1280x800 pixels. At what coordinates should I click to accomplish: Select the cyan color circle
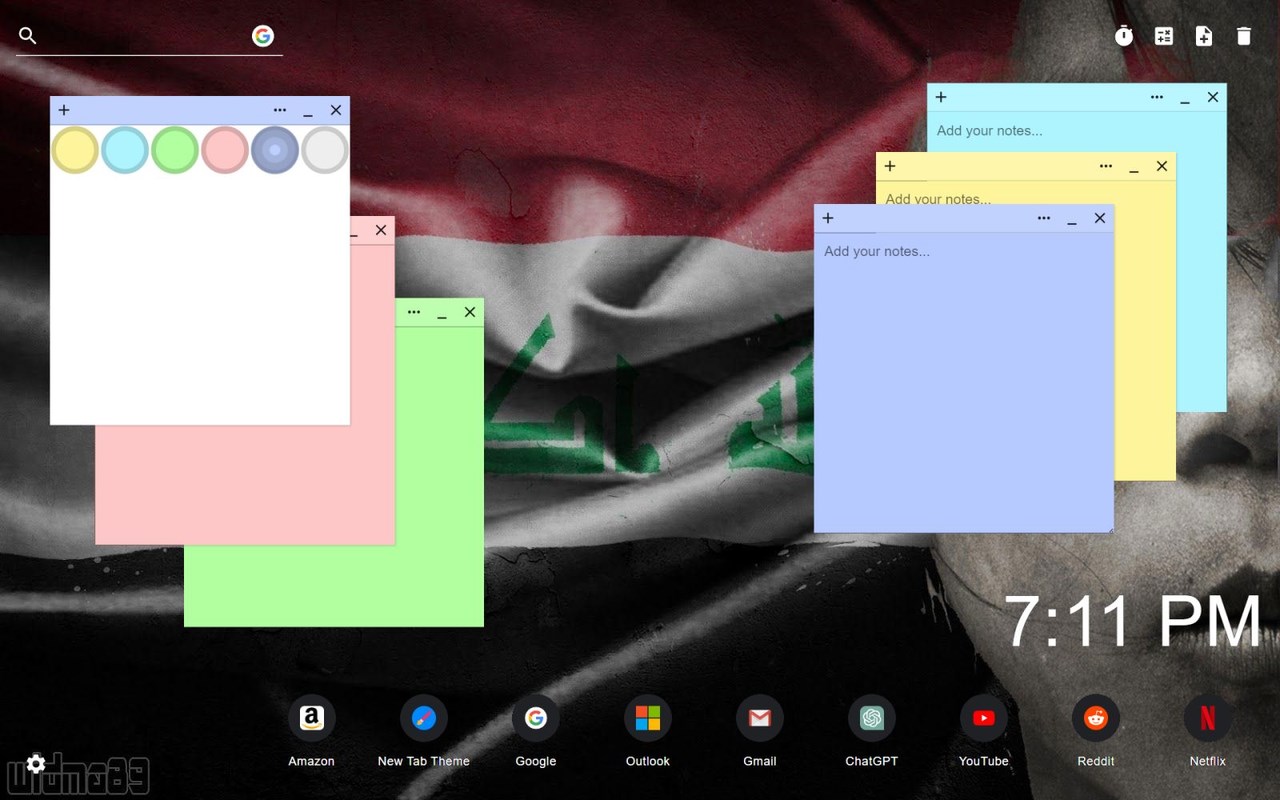click(x=125, y=150)
